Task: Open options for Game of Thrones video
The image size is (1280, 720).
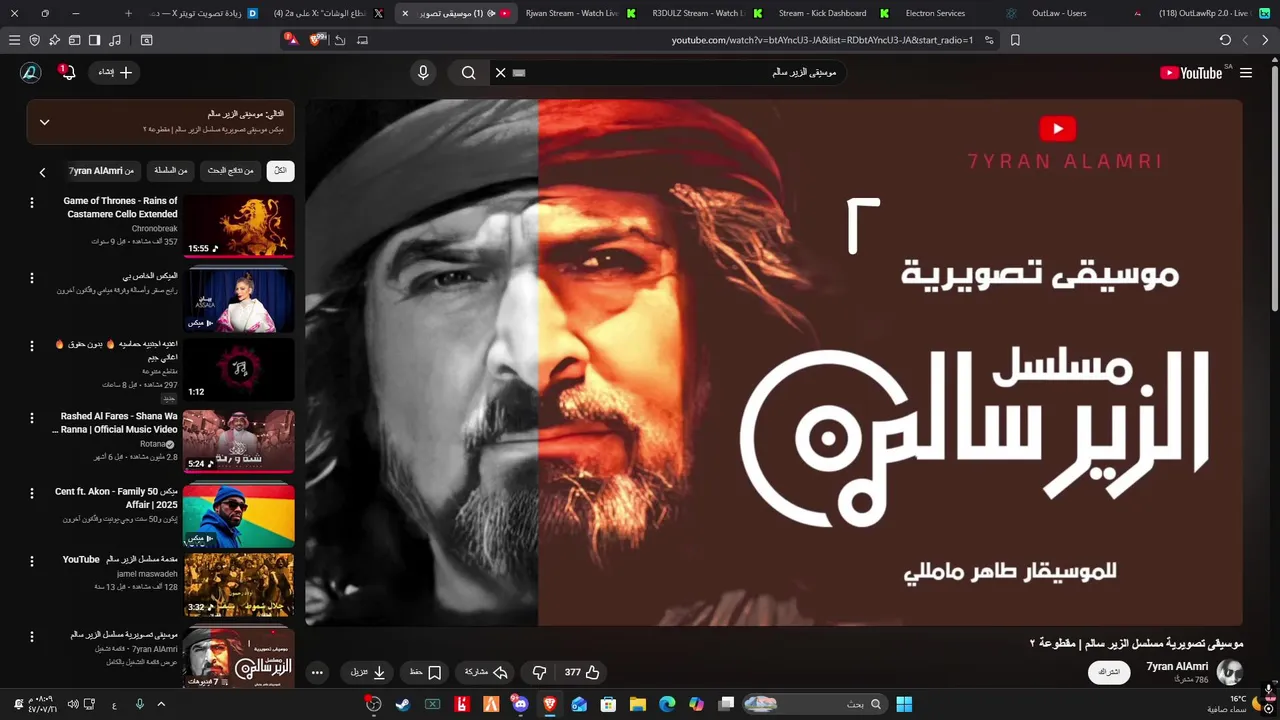Action: tap(31, 203)
